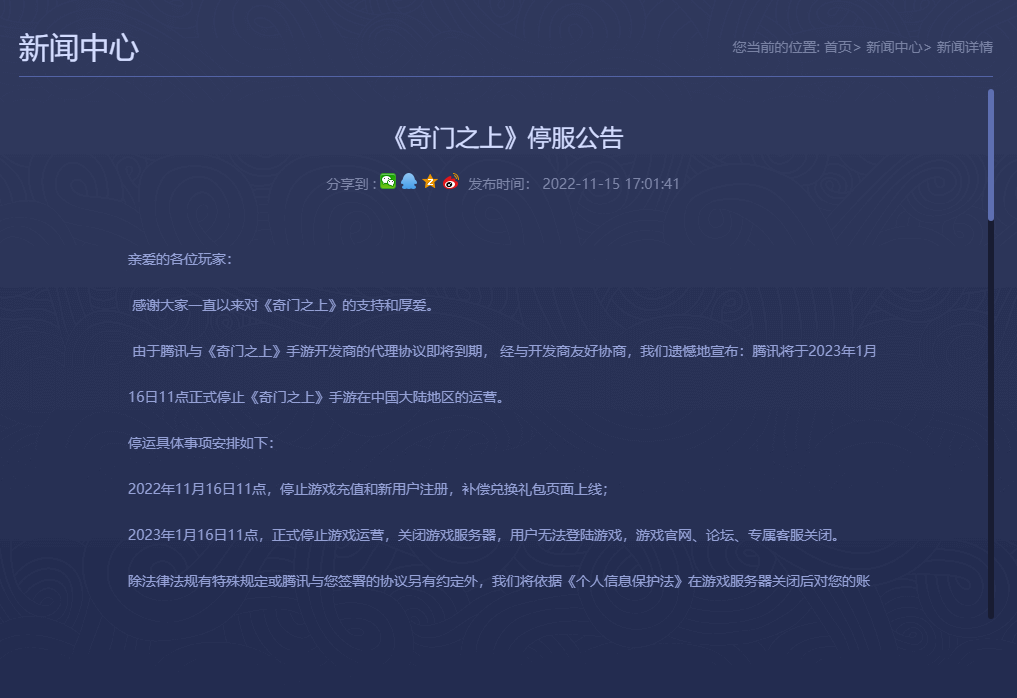The height and width of the screenshot is (698, 1017).
Task: Click the publish time 2022-11-15 17:01:41
Action: pyautogui.click(x=610, y=183)
